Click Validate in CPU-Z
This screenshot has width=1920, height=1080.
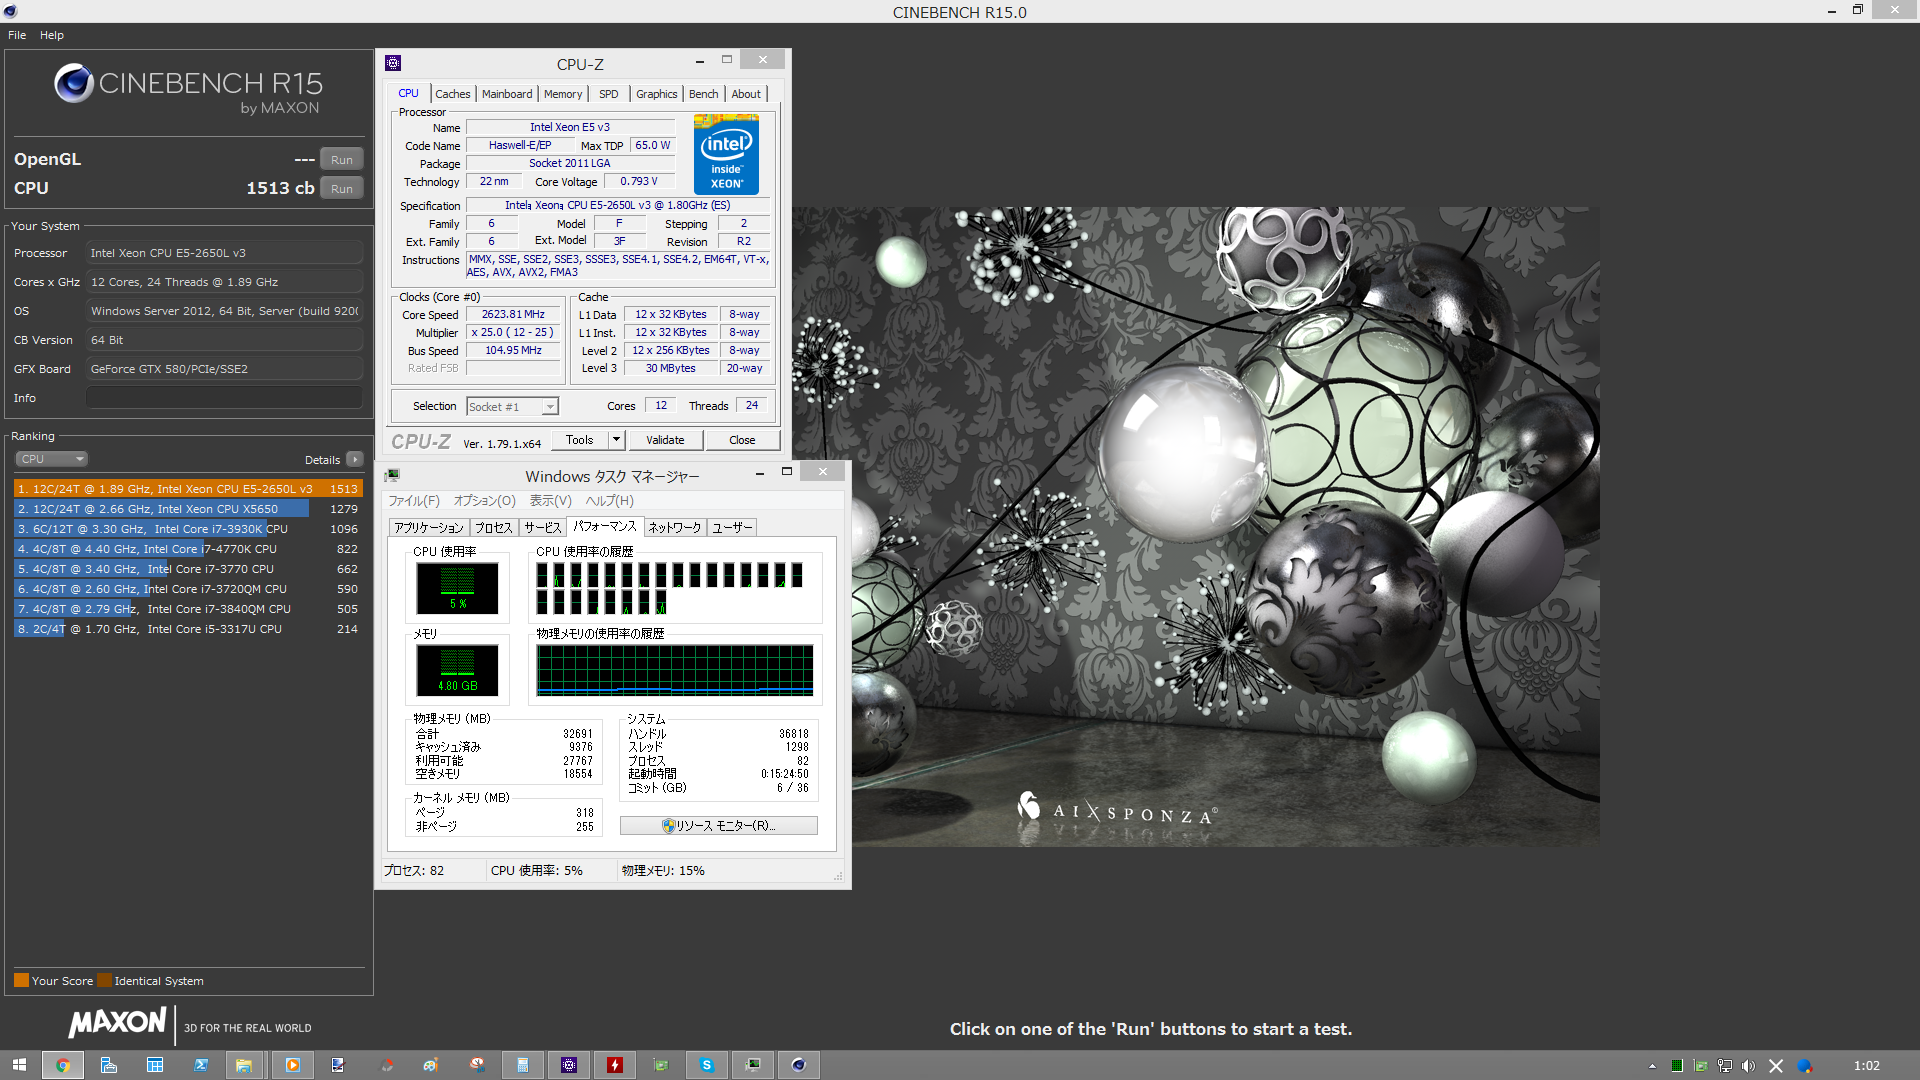666,440
